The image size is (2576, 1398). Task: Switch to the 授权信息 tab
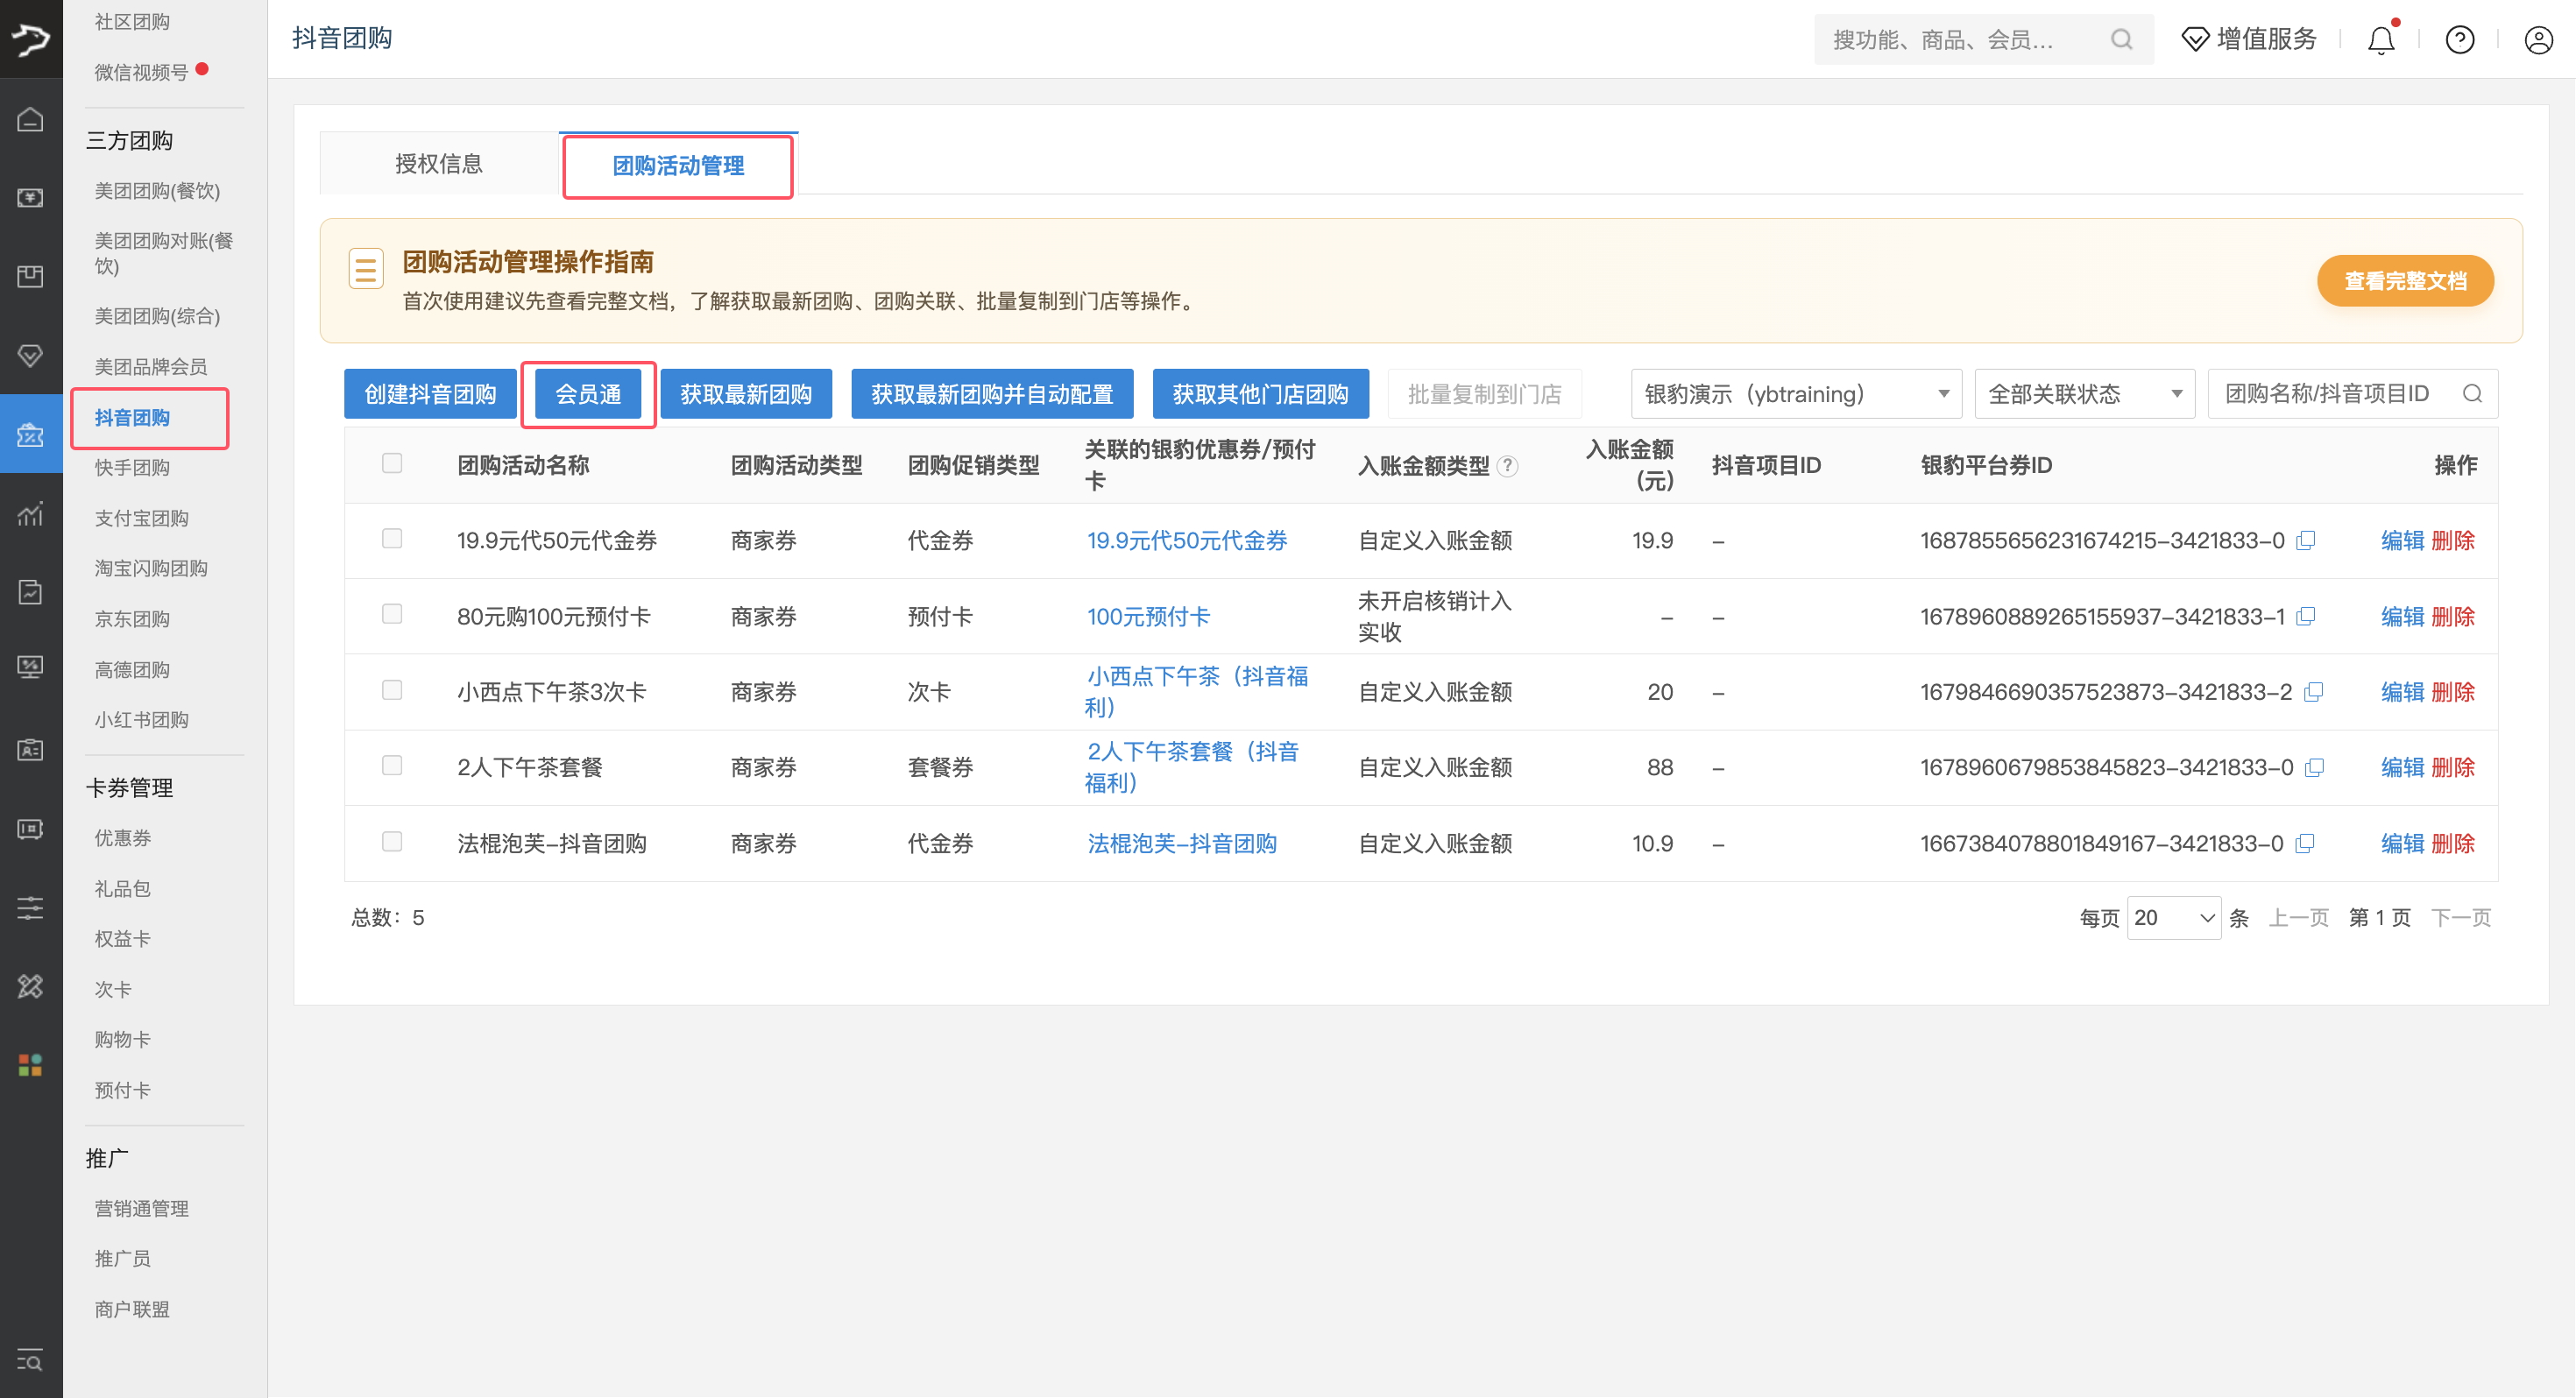point(439,164)
